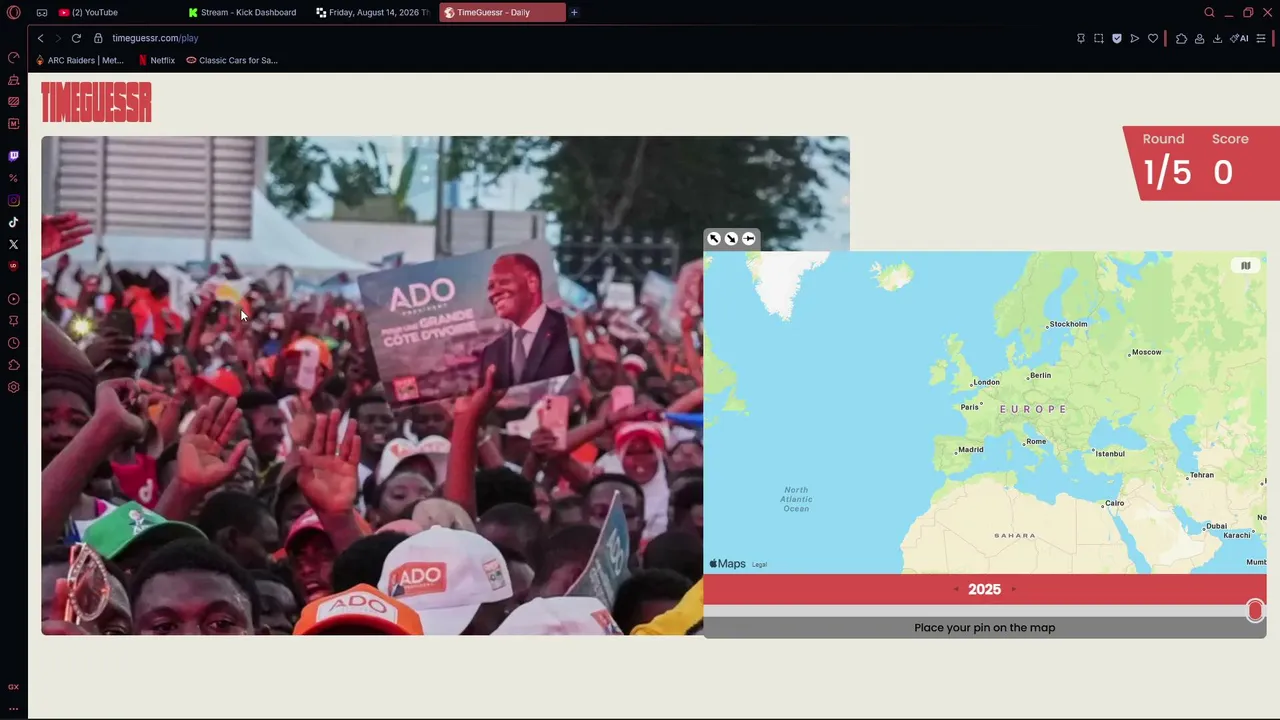
Task: Click the TimeGuessr logo
Action: pos(96,102)
